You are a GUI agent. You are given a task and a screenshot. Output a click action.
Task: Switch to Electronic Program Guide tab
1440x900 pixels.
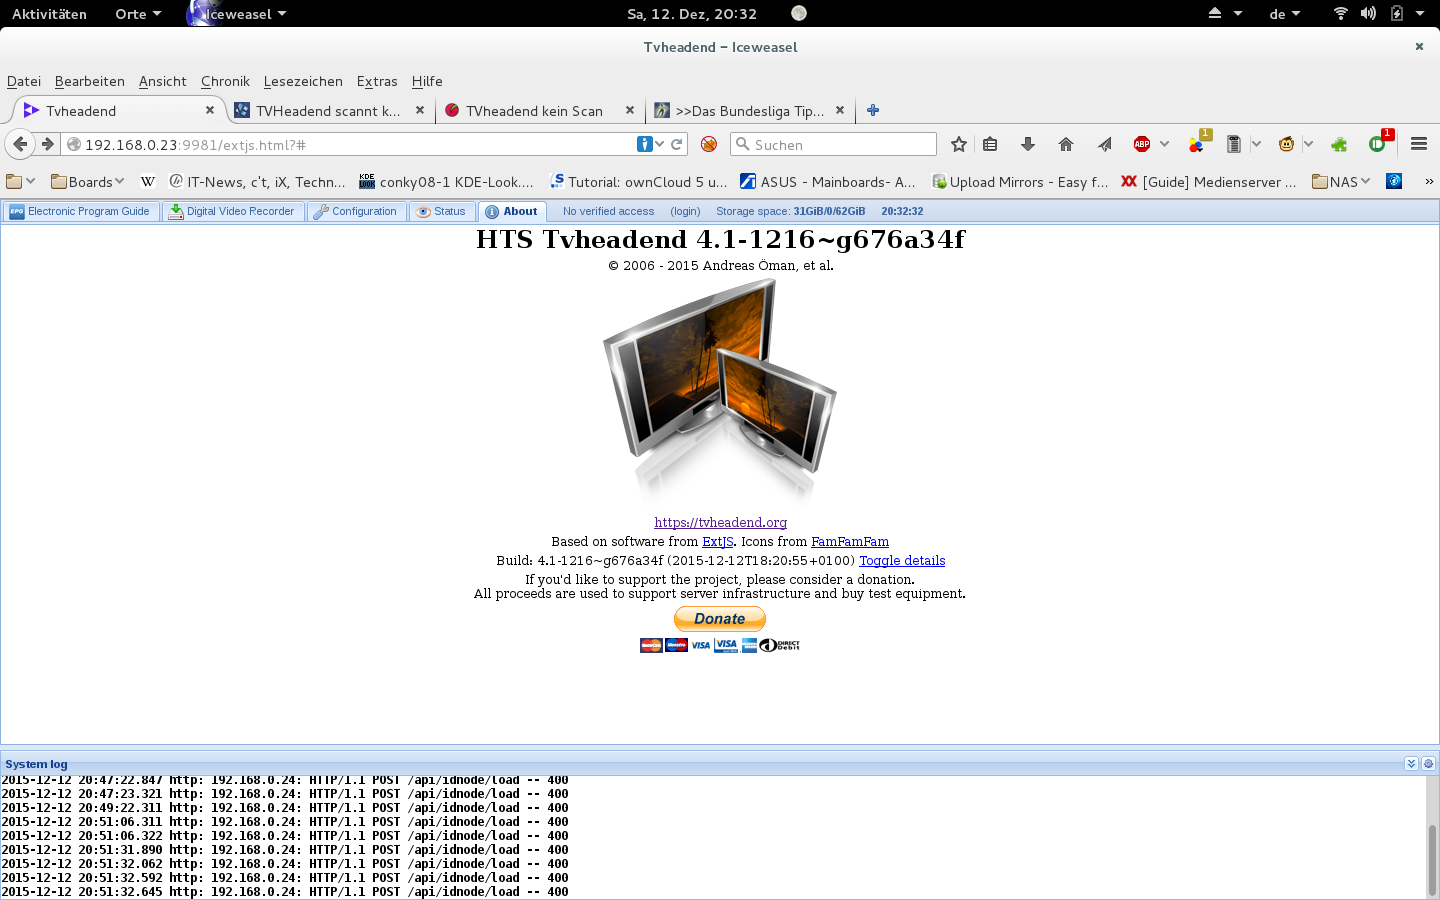tap(81, 211)
